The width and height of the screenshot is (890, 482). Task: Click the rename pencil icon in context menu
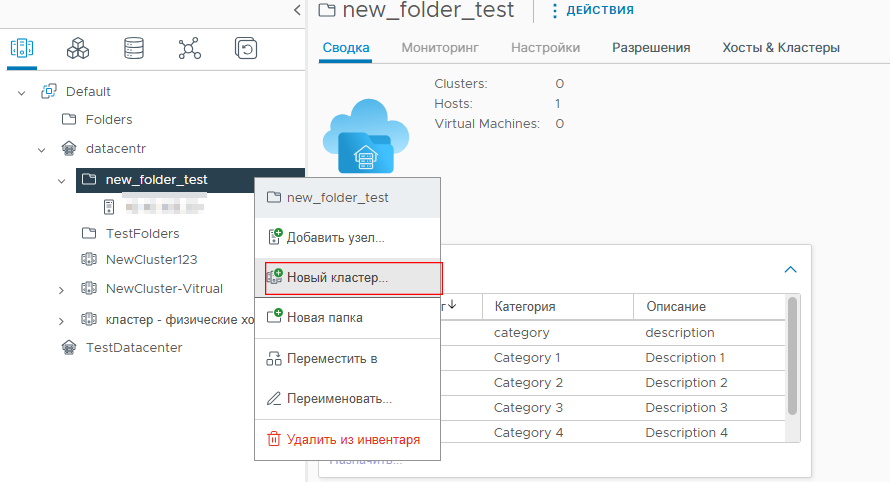pyautogui.click(x=274, y=399)
